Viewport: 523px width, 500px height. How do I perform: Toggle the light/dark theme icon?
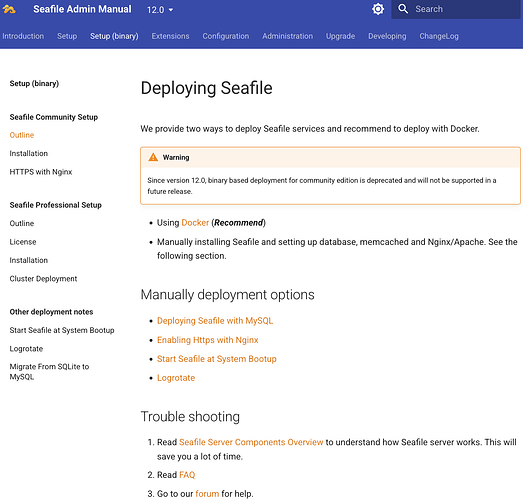(378, 9)
